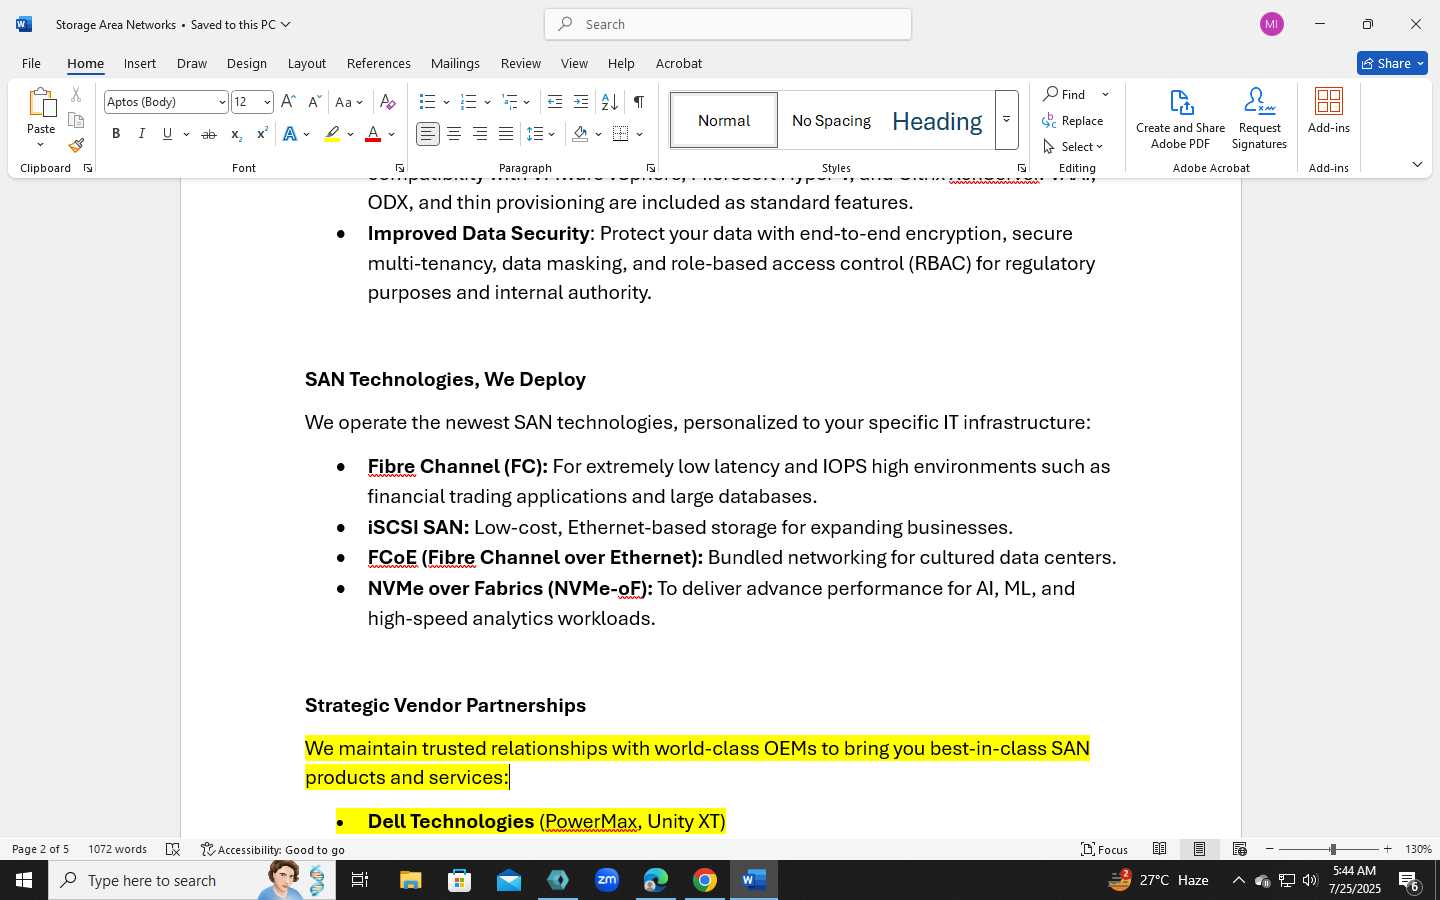Click the Decrease Indent icon
The height and width of the screenshot is (900, 1440).
(x=555, y=102)
